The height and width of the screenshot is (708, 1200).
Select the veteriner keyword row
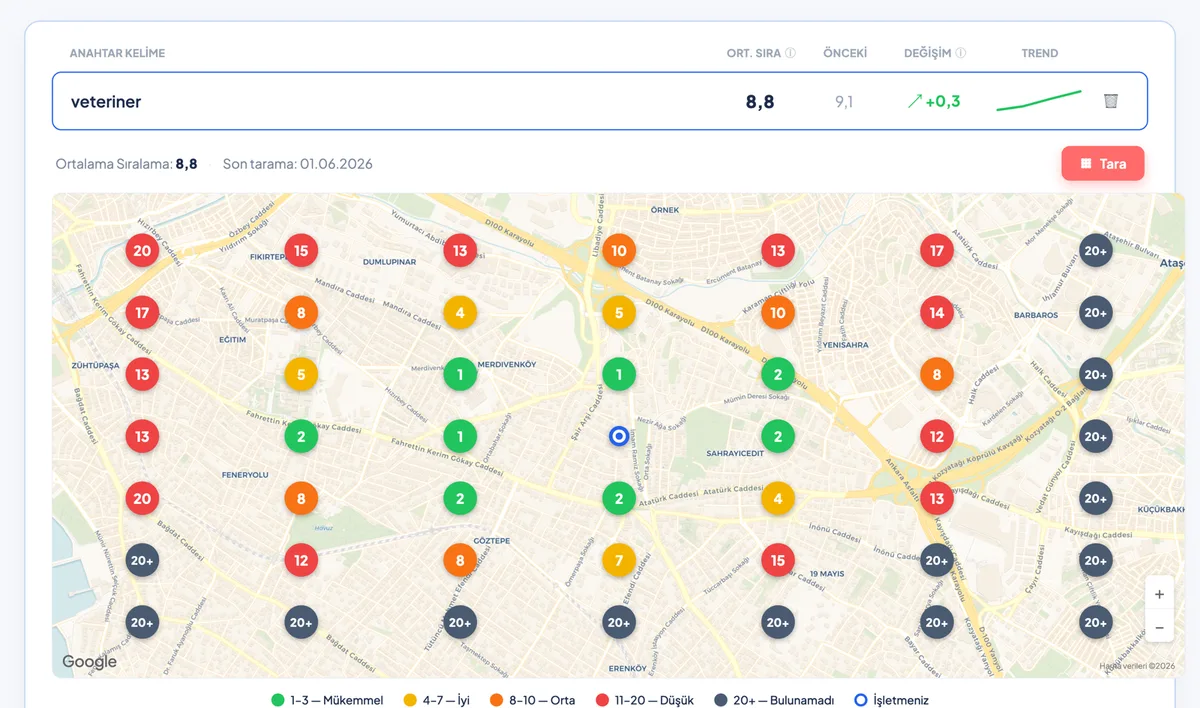600,101
